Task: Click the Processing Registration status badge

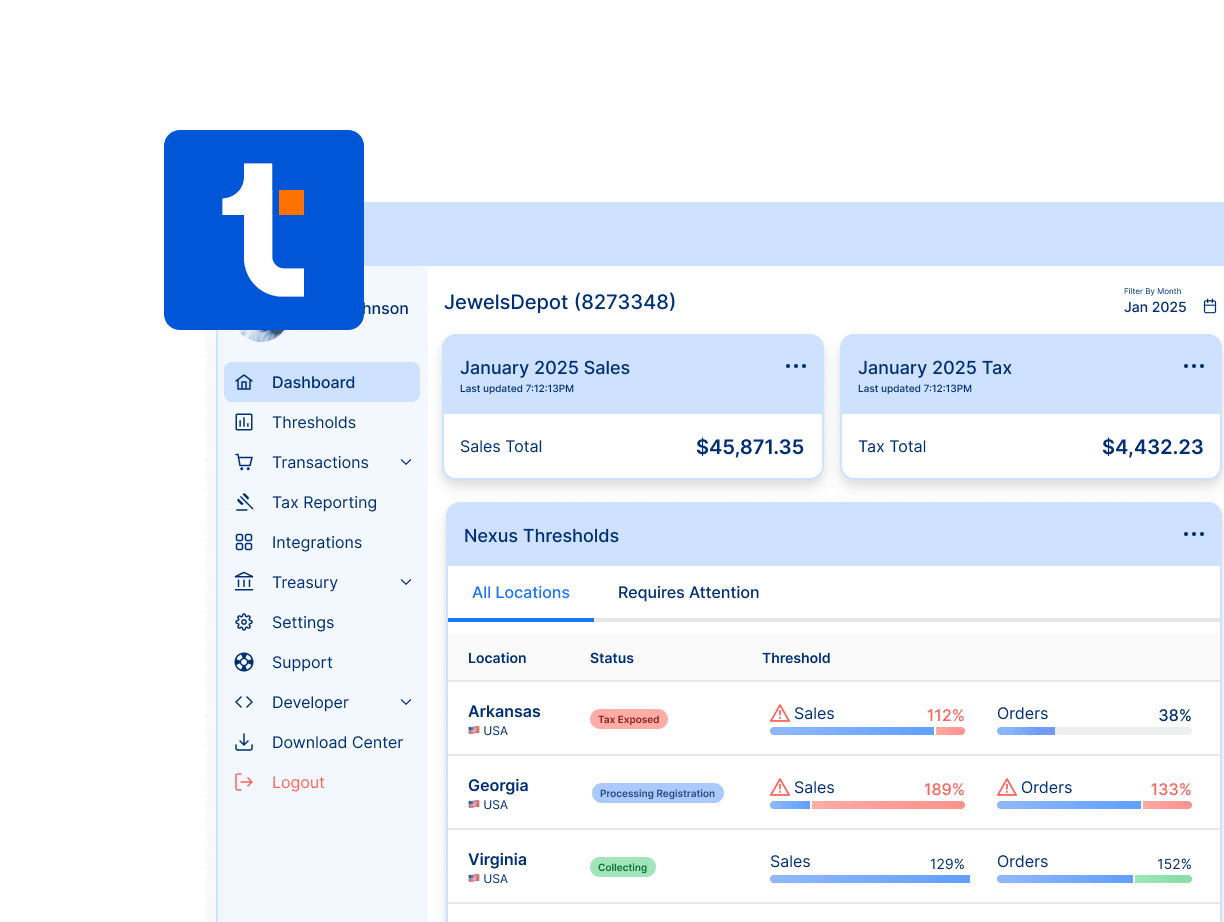Action: pyautogui.click(x=657, y=793)
